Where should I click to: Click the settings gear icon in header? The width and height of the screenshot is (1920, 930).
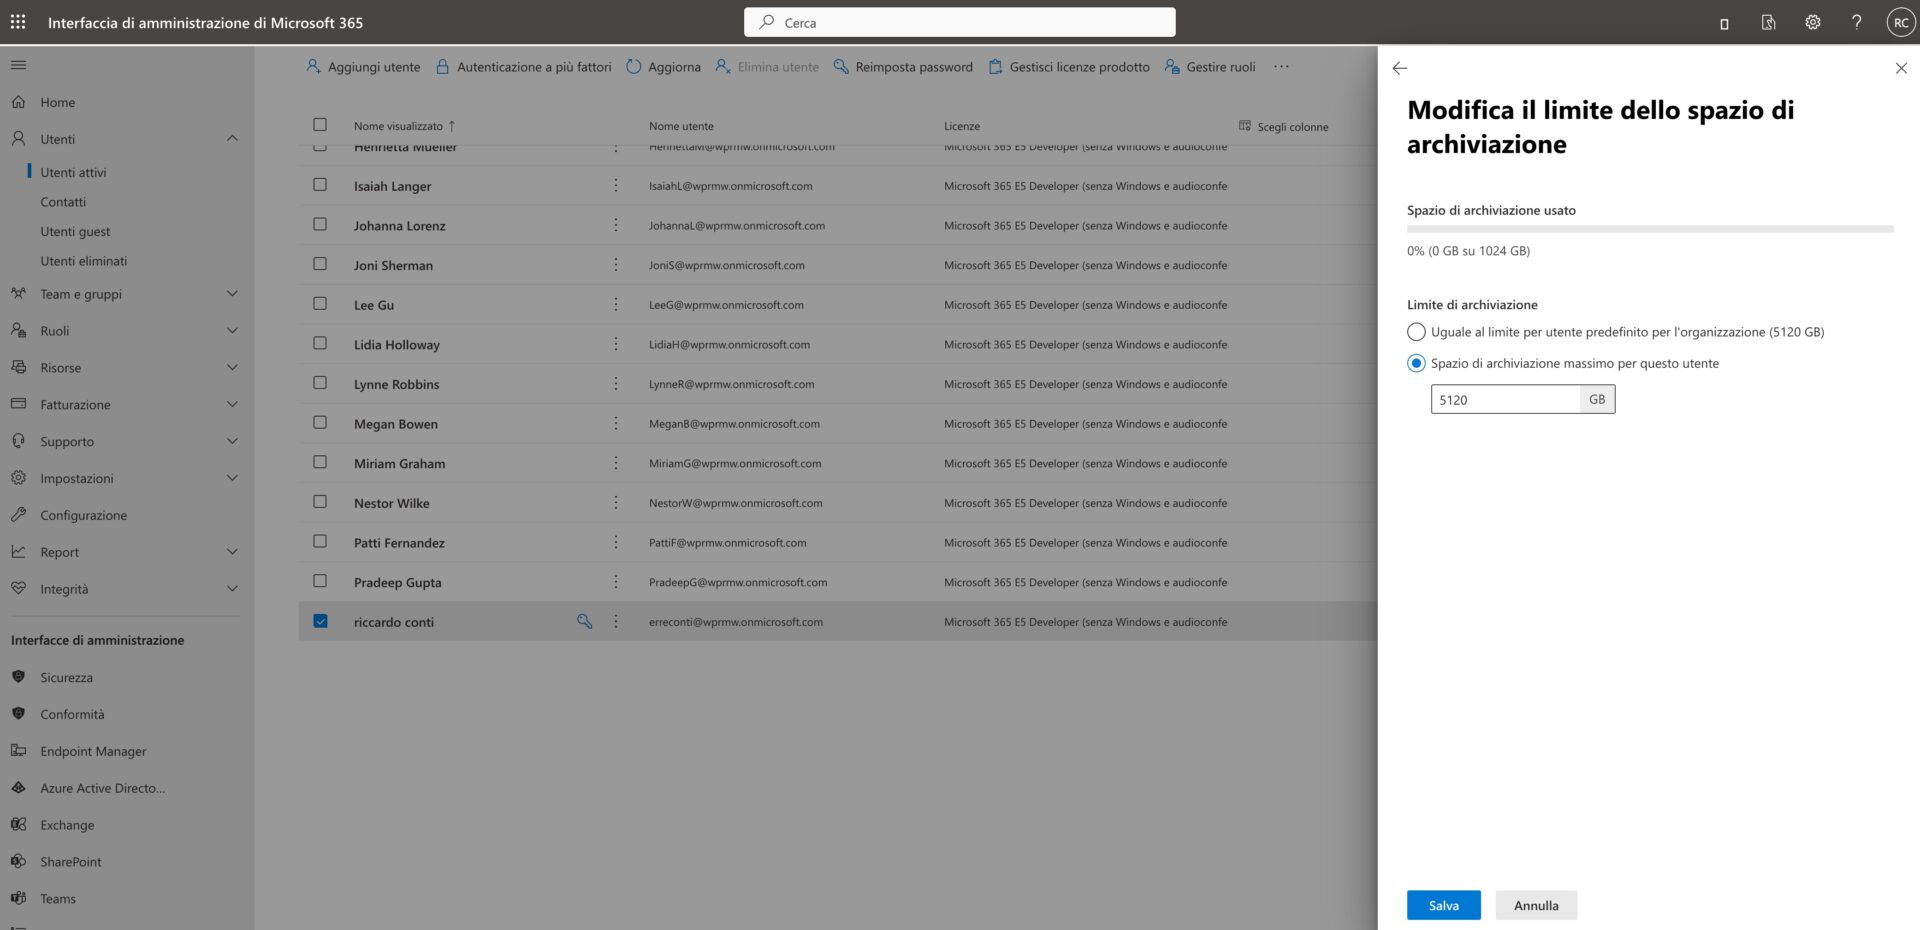click(1812, 22)
